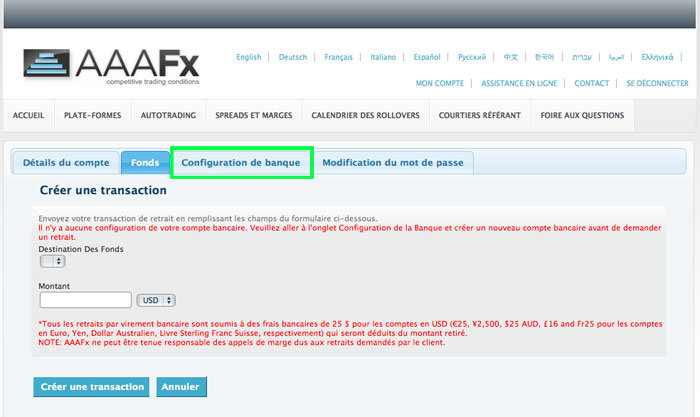Switch language to English
The width and height of the screenshot is (700, 417).
pyautogui.click(x=248, y=57)
